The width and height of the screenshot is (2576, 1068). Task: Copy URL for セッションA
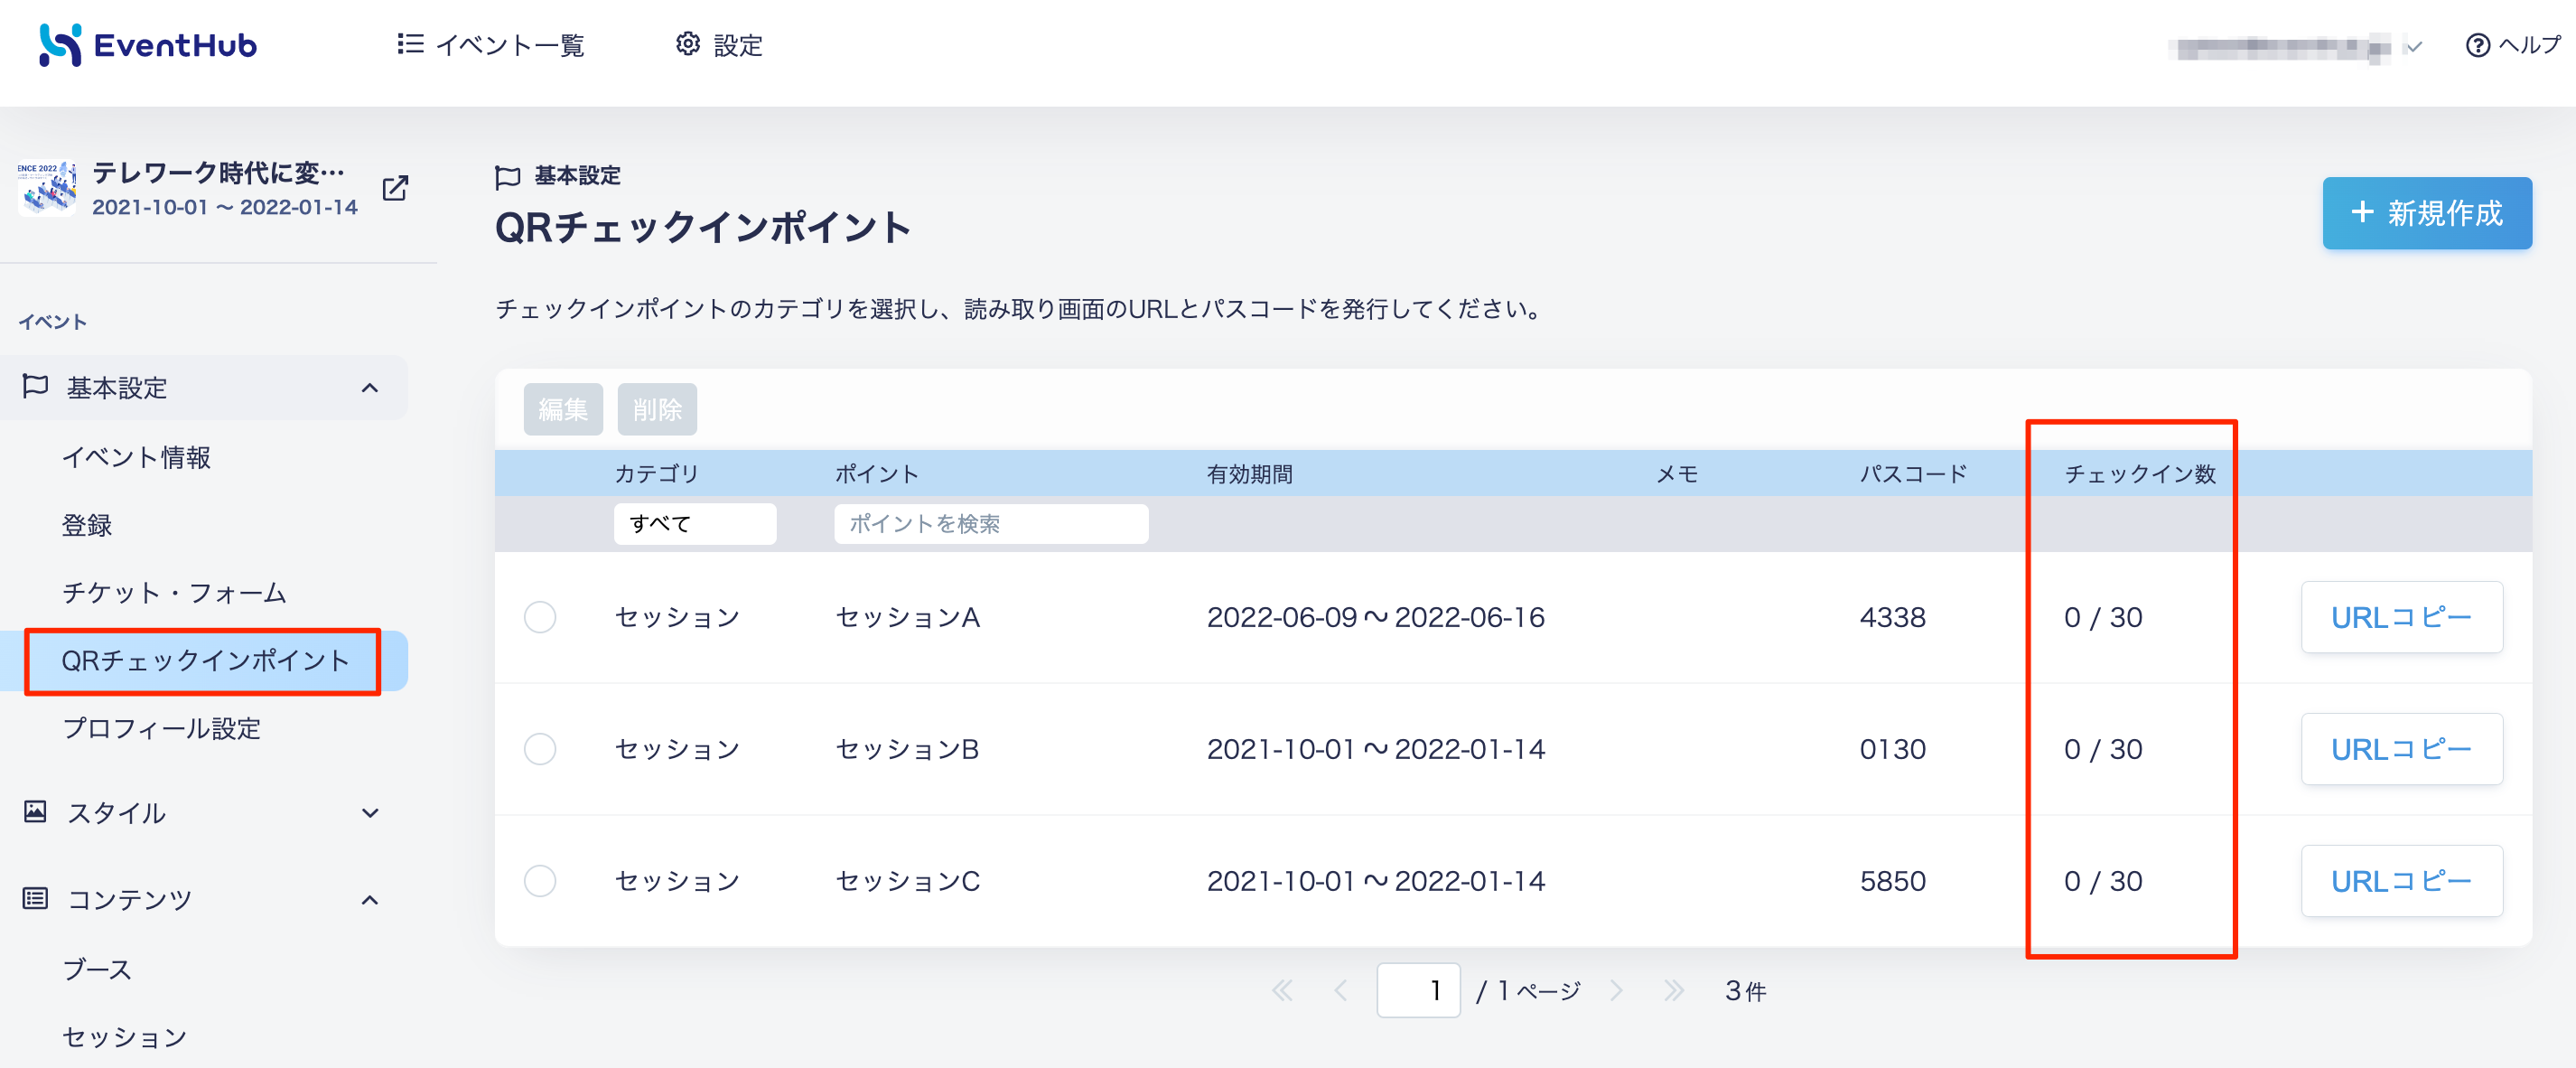click(2402, 617)
